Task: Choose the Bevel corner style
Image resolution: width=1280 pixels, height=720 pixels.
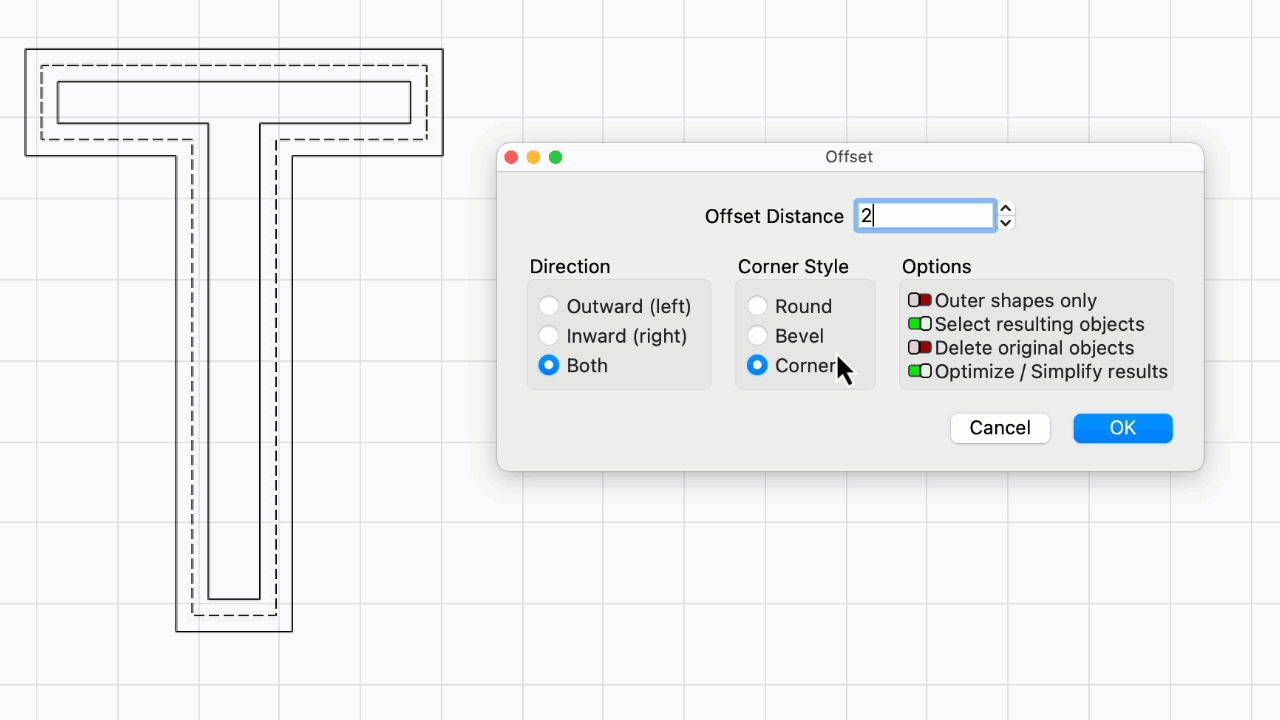Action: tap(757, 336)
